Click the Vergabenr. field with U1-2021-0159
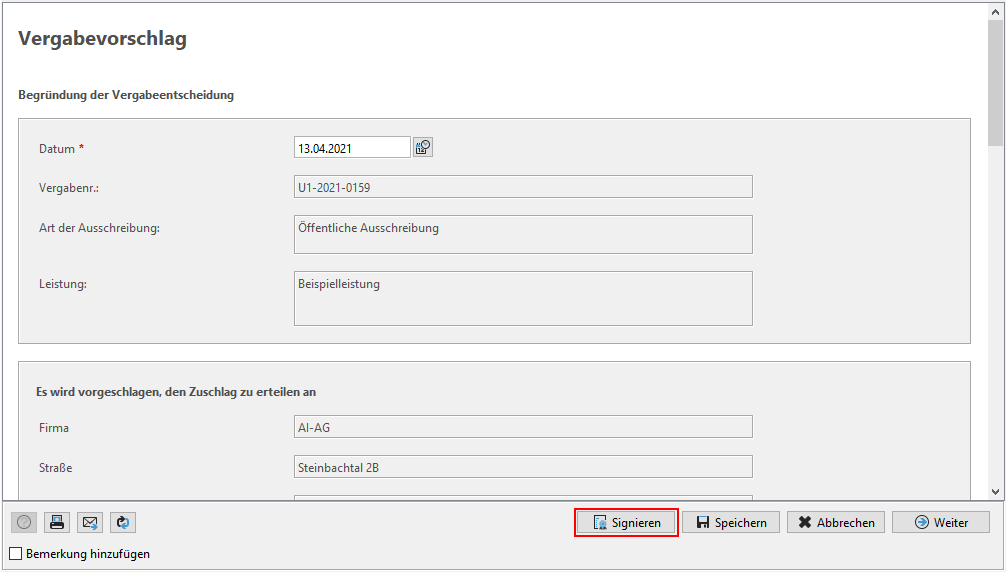 (523, 187)
